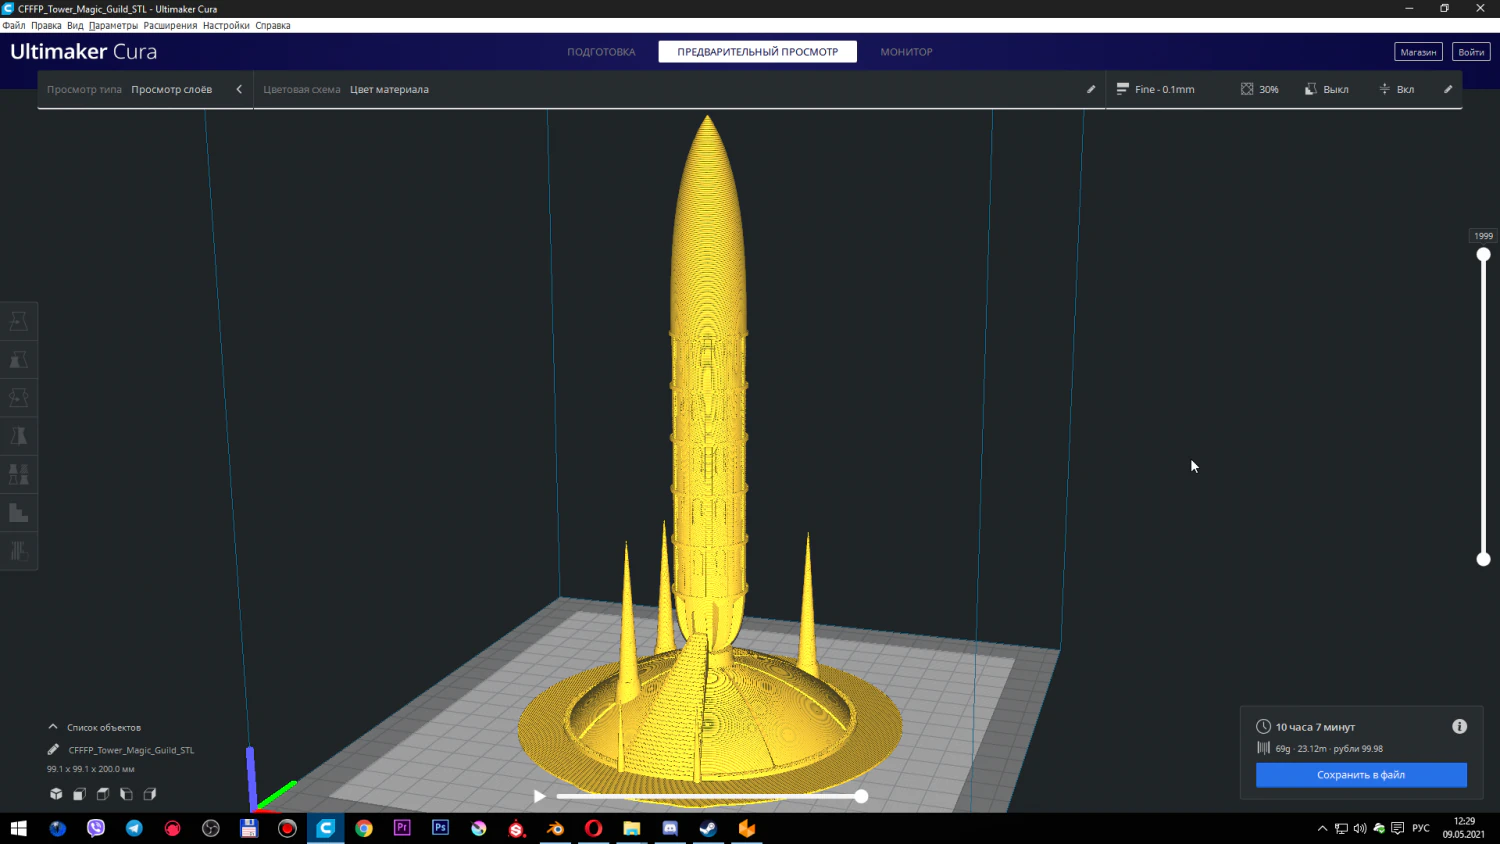The height and width of the screenshot is (844, 1500).
Task: Click 'Сохранить в файл' button
Action: click(1361, 775)
